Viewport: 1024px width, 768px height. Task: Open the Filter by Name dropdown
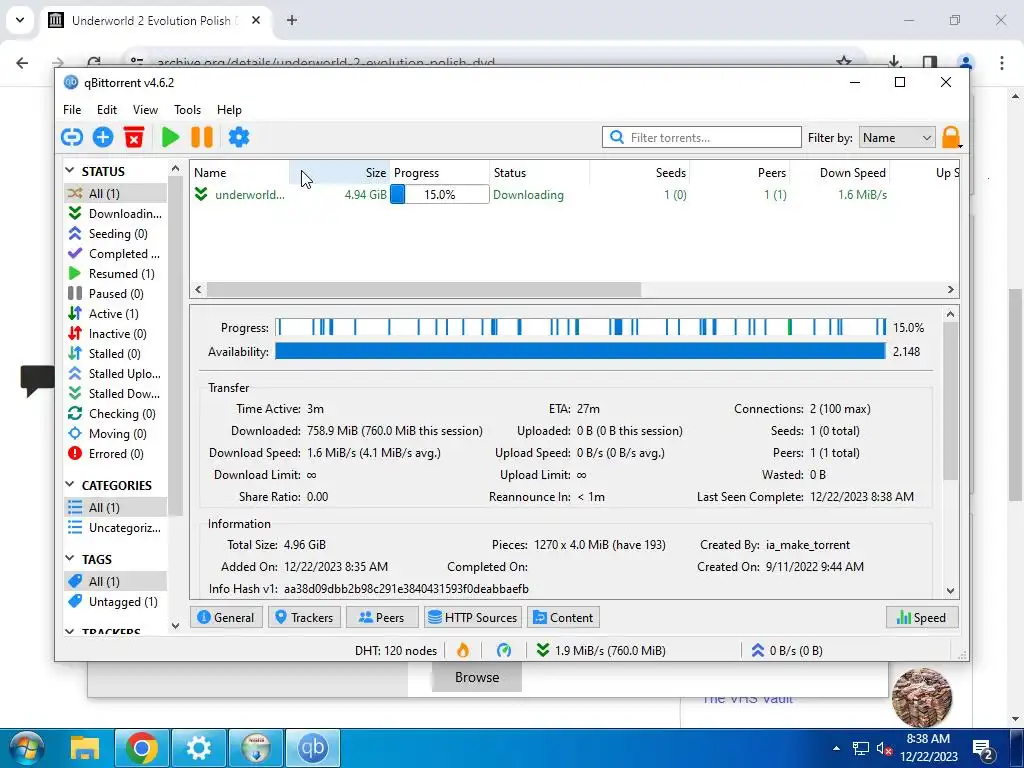pyautogui.click(x=897, y=138)
